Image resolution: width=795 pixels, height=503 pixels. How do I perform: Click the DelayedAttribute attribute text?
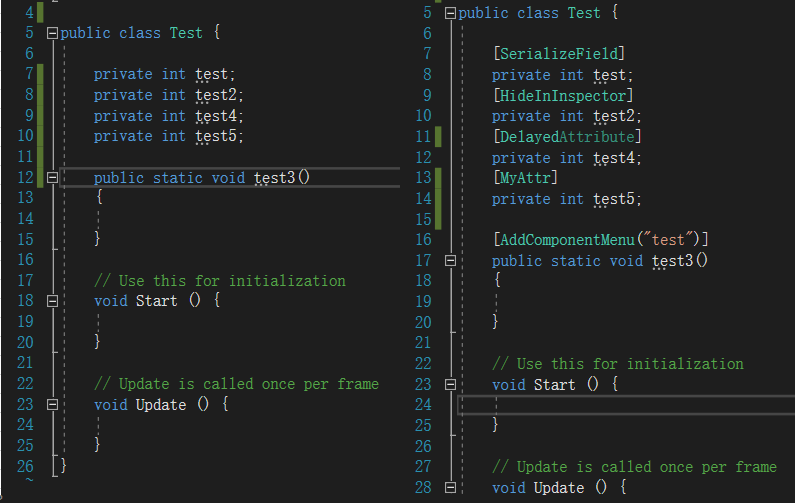567,137
